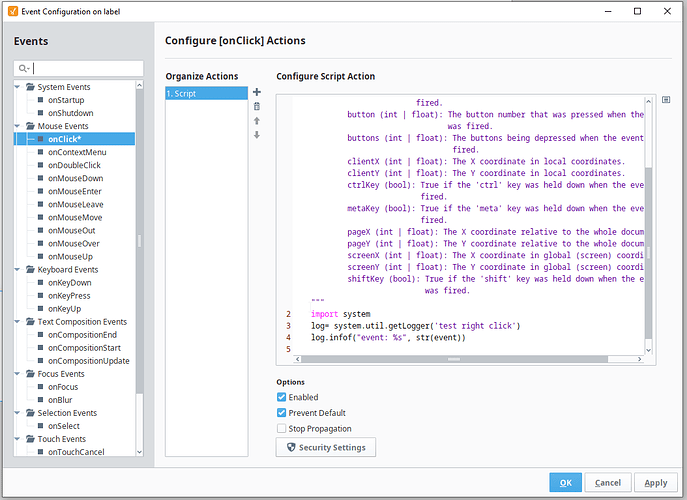Collapse the Text Composition Events group
Image resolution: width=687 pixels, height=500 pixels.
[18, 321]
